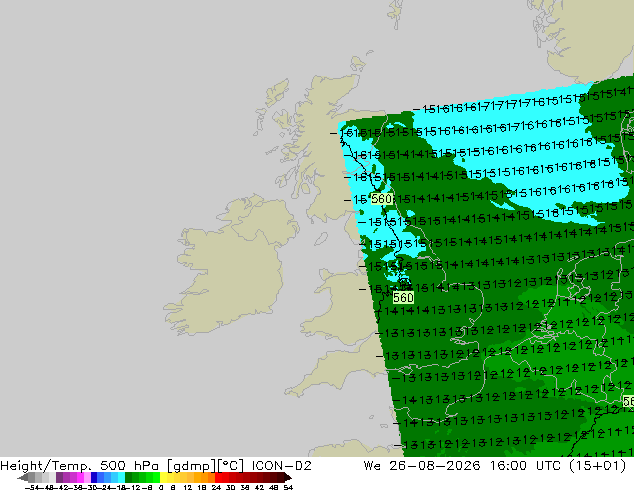The height and width of the screenshot is (490, 634).
Task: Click the date 'We 26-08-2026'
Action: [x=422, y=466]
